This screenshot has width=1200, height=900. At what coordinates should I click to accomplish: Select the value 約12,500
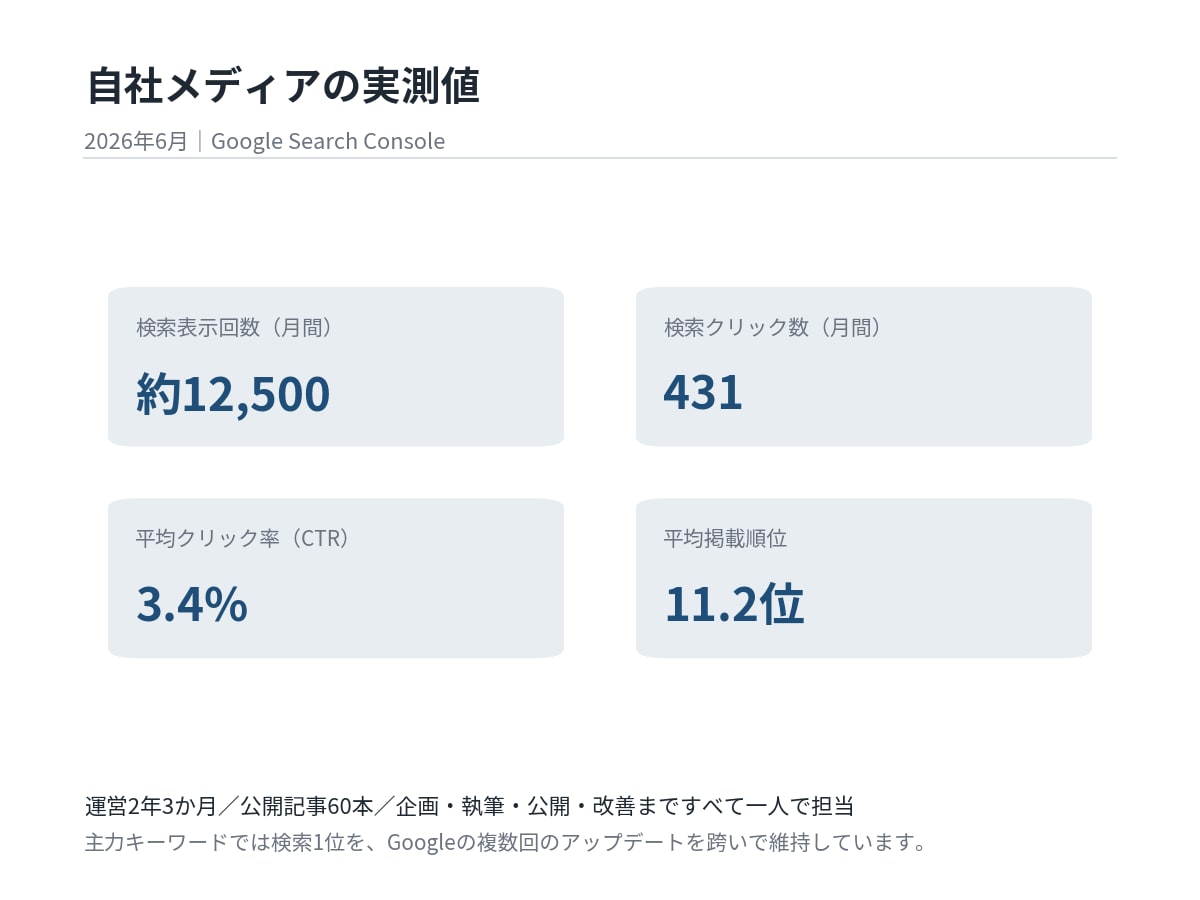[x=233, y=393]
